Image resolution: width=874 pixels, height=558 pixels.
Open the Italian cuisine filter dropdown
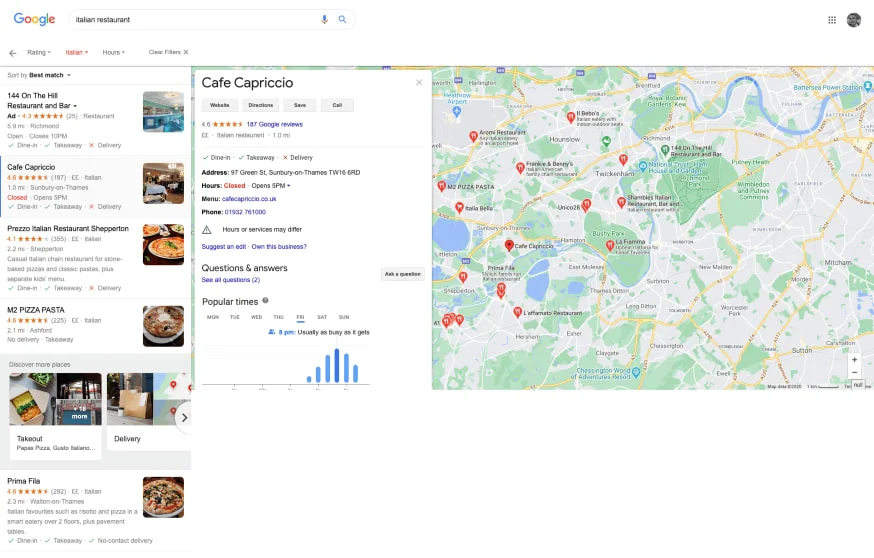(76, 52)
